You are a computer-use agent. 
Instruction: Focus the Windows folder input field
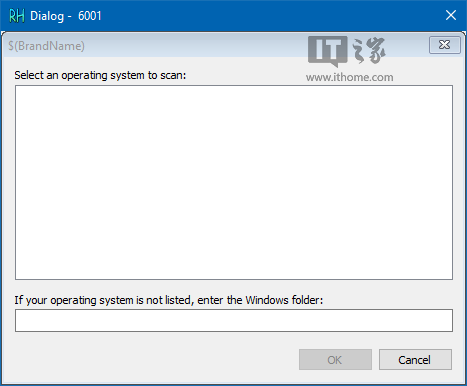[234, 320]
